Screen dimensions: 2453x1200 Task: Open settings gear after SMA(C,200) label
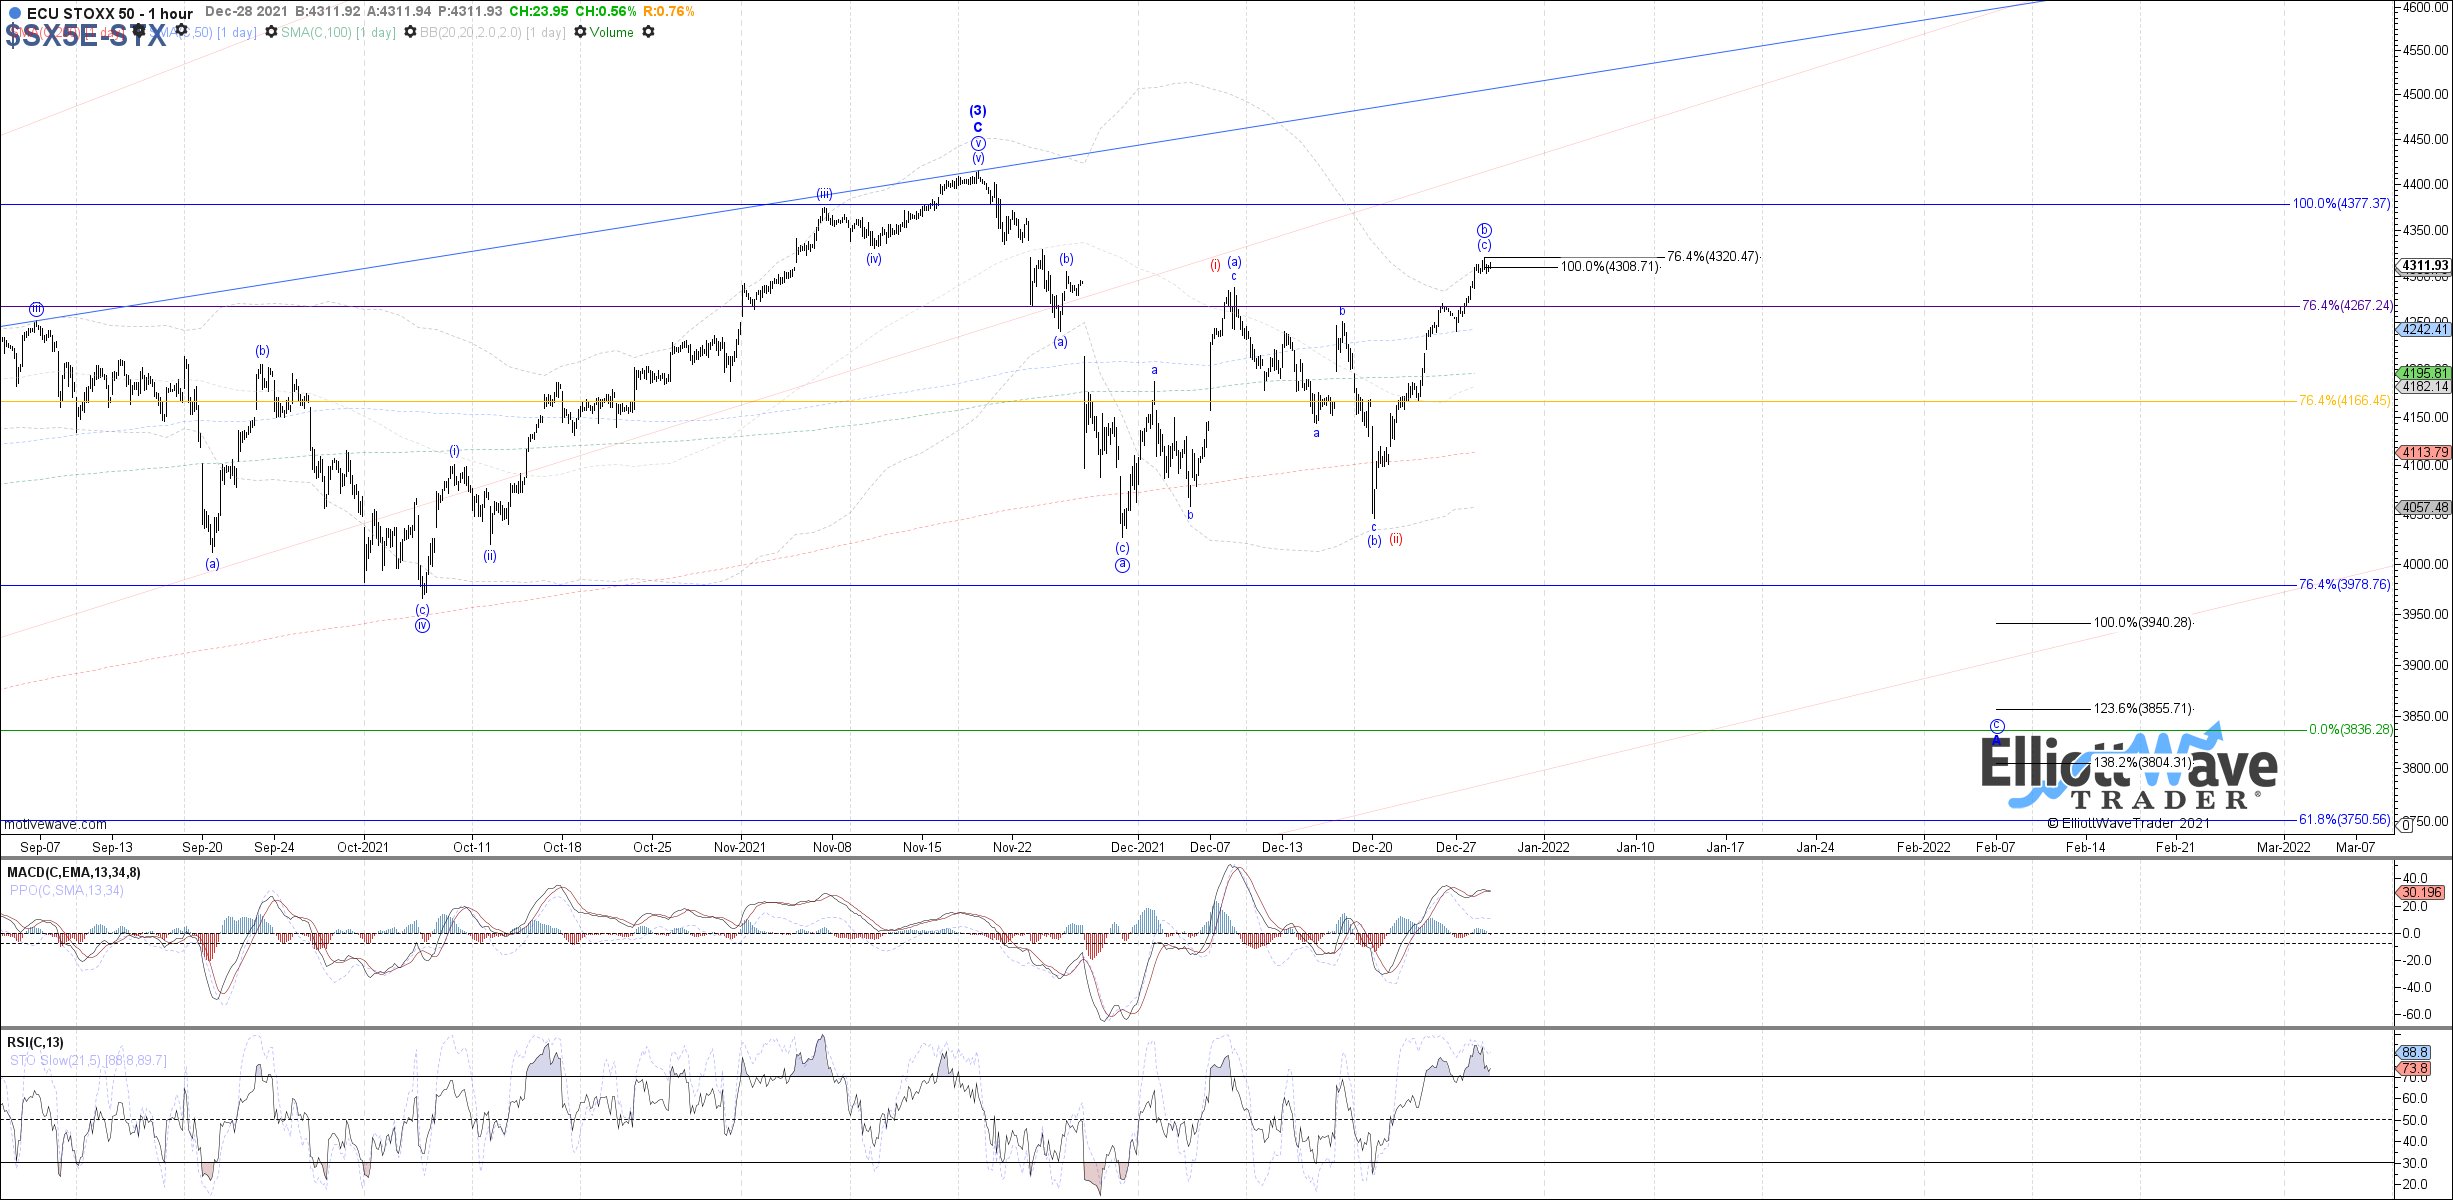click(x=139, y=31)
